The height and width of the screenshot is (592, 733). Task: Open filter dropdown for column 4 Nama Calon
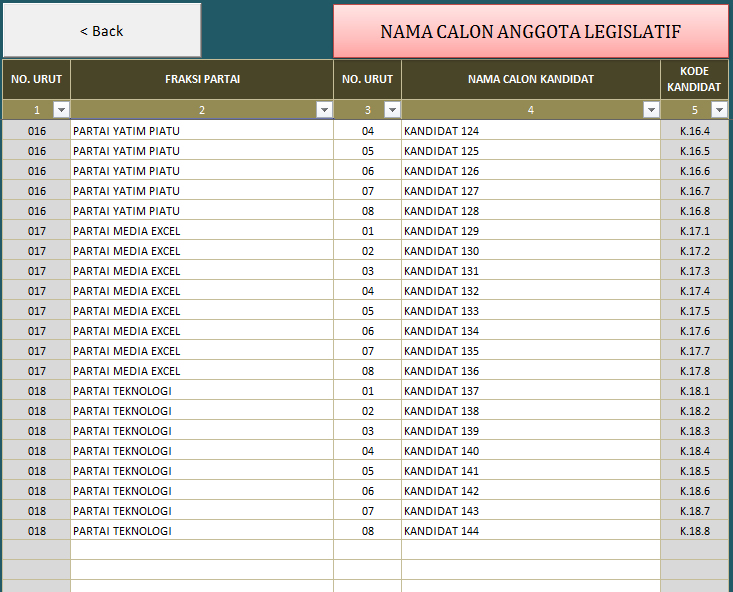point(651,110)
